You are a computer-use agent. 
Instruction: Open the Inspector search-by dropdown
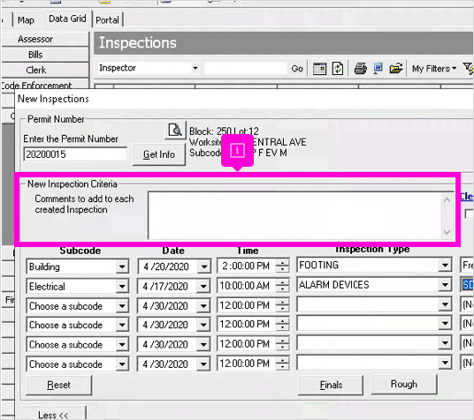click(195, 68)
